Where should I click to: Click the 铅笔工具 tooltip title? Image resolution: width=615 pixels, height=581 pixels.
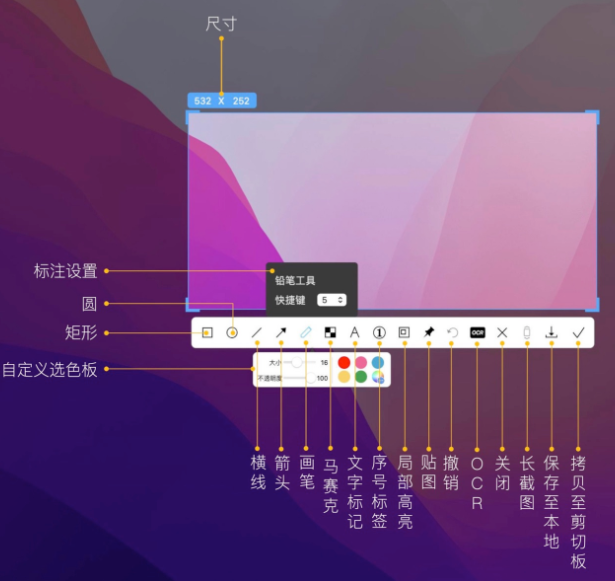click(x=295, y=280)
